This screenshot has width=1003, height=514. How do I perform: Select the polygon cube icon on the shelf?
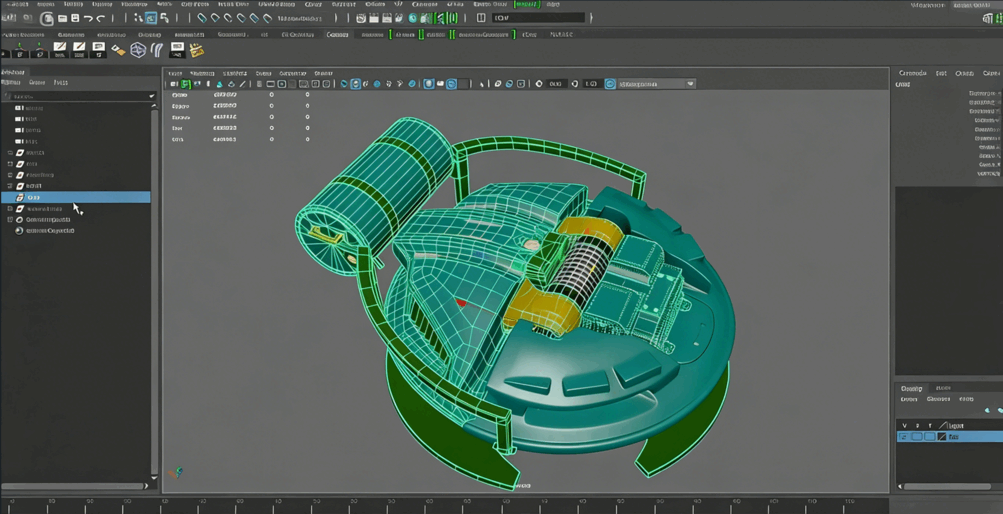[x=138, y=50]
